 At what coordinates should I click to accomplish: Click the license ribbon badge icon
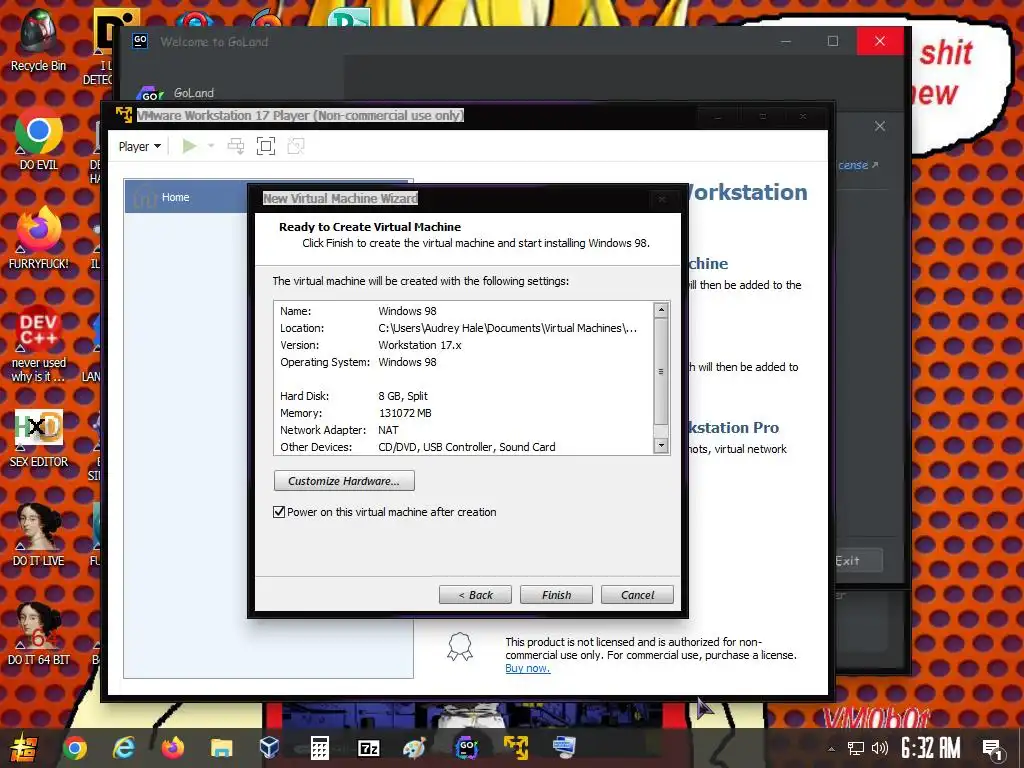point(460,647)
